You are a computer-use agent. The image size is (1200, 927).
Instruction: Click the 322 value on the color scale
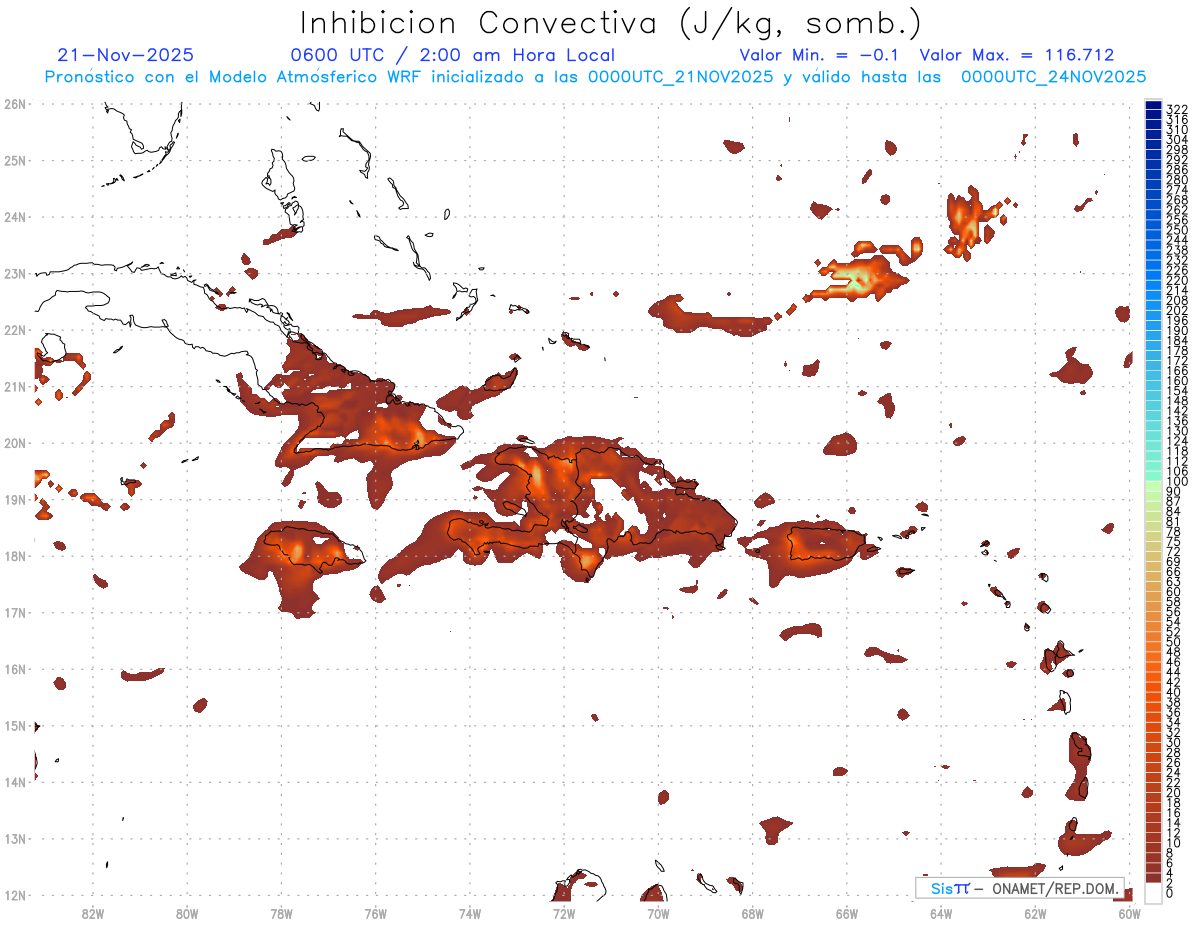point(1177,109)
